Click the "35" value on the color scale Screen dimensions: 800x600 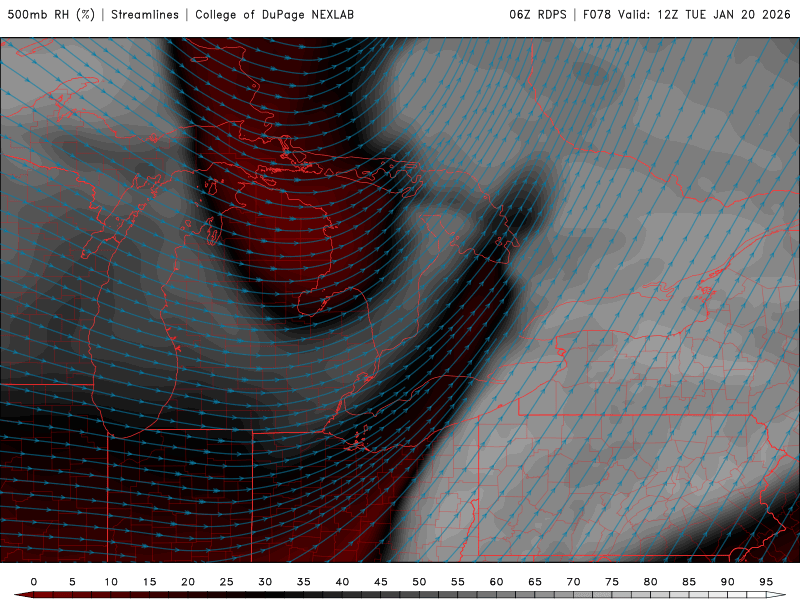(x=304, y=582)
